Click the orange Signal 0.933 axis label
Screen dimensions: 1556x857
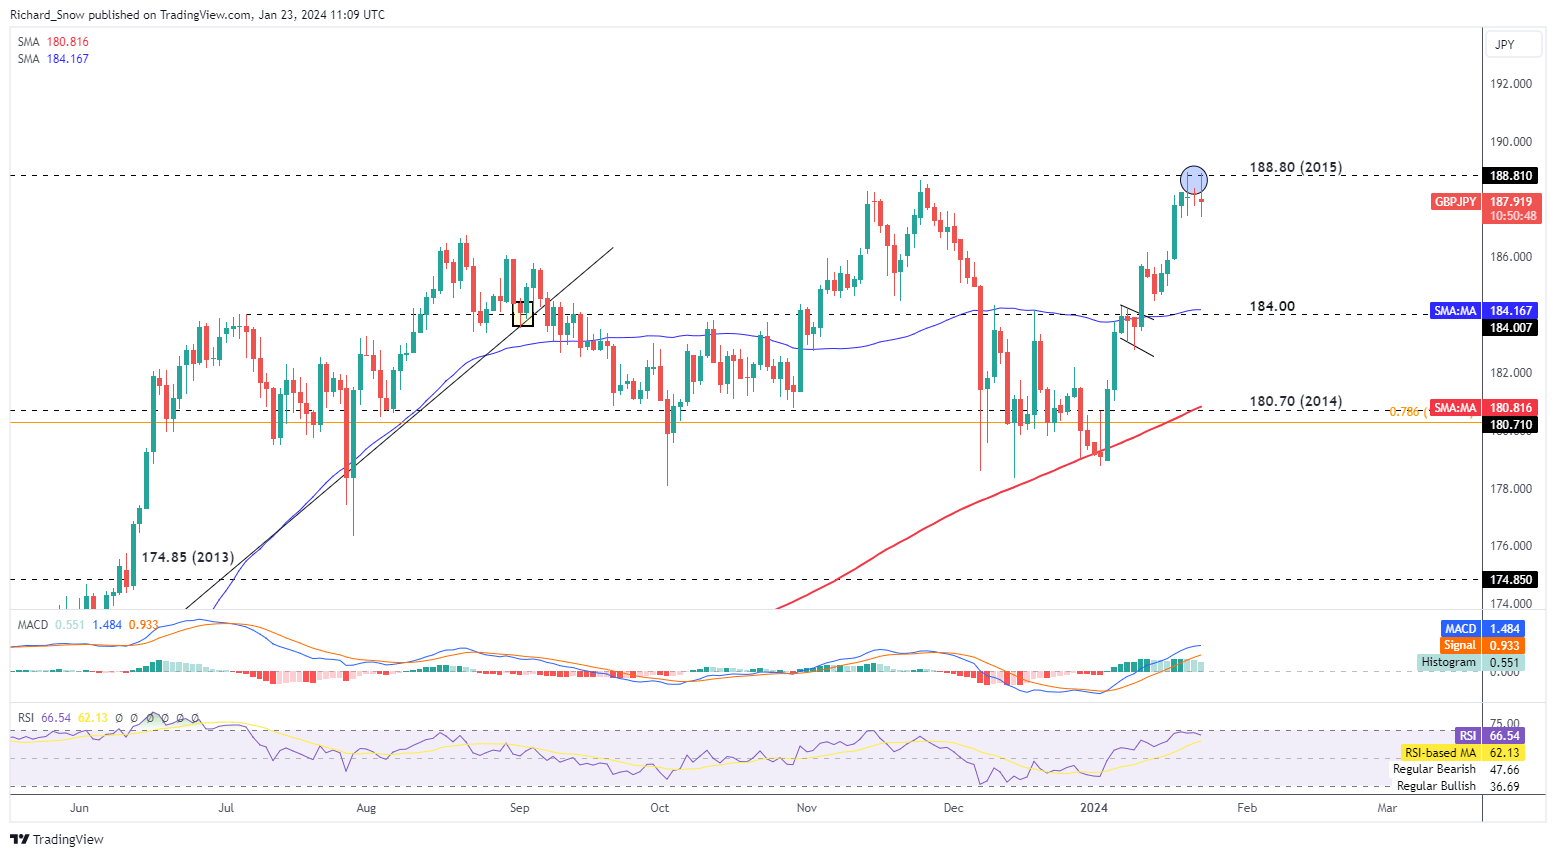point(1483,646)
